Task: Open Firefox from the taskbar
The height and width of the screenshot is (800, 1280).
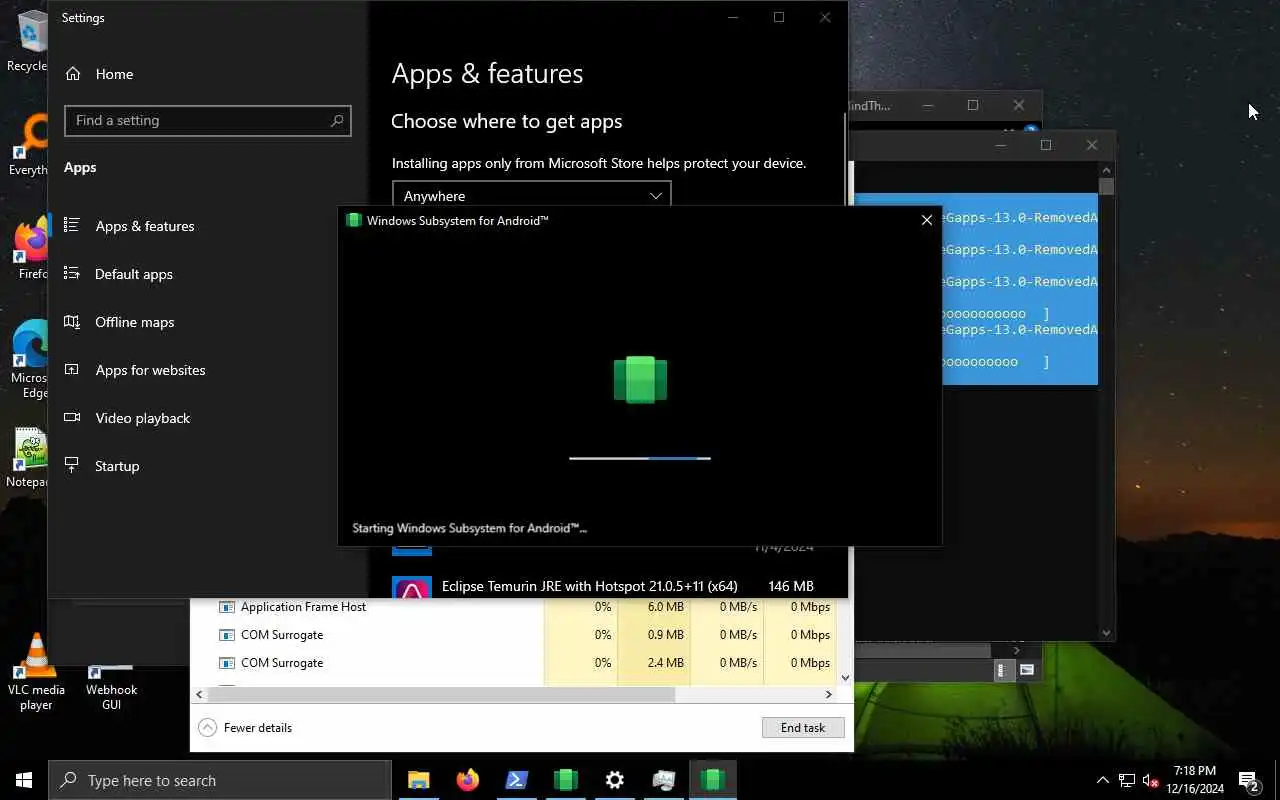Action: (467, 780)
